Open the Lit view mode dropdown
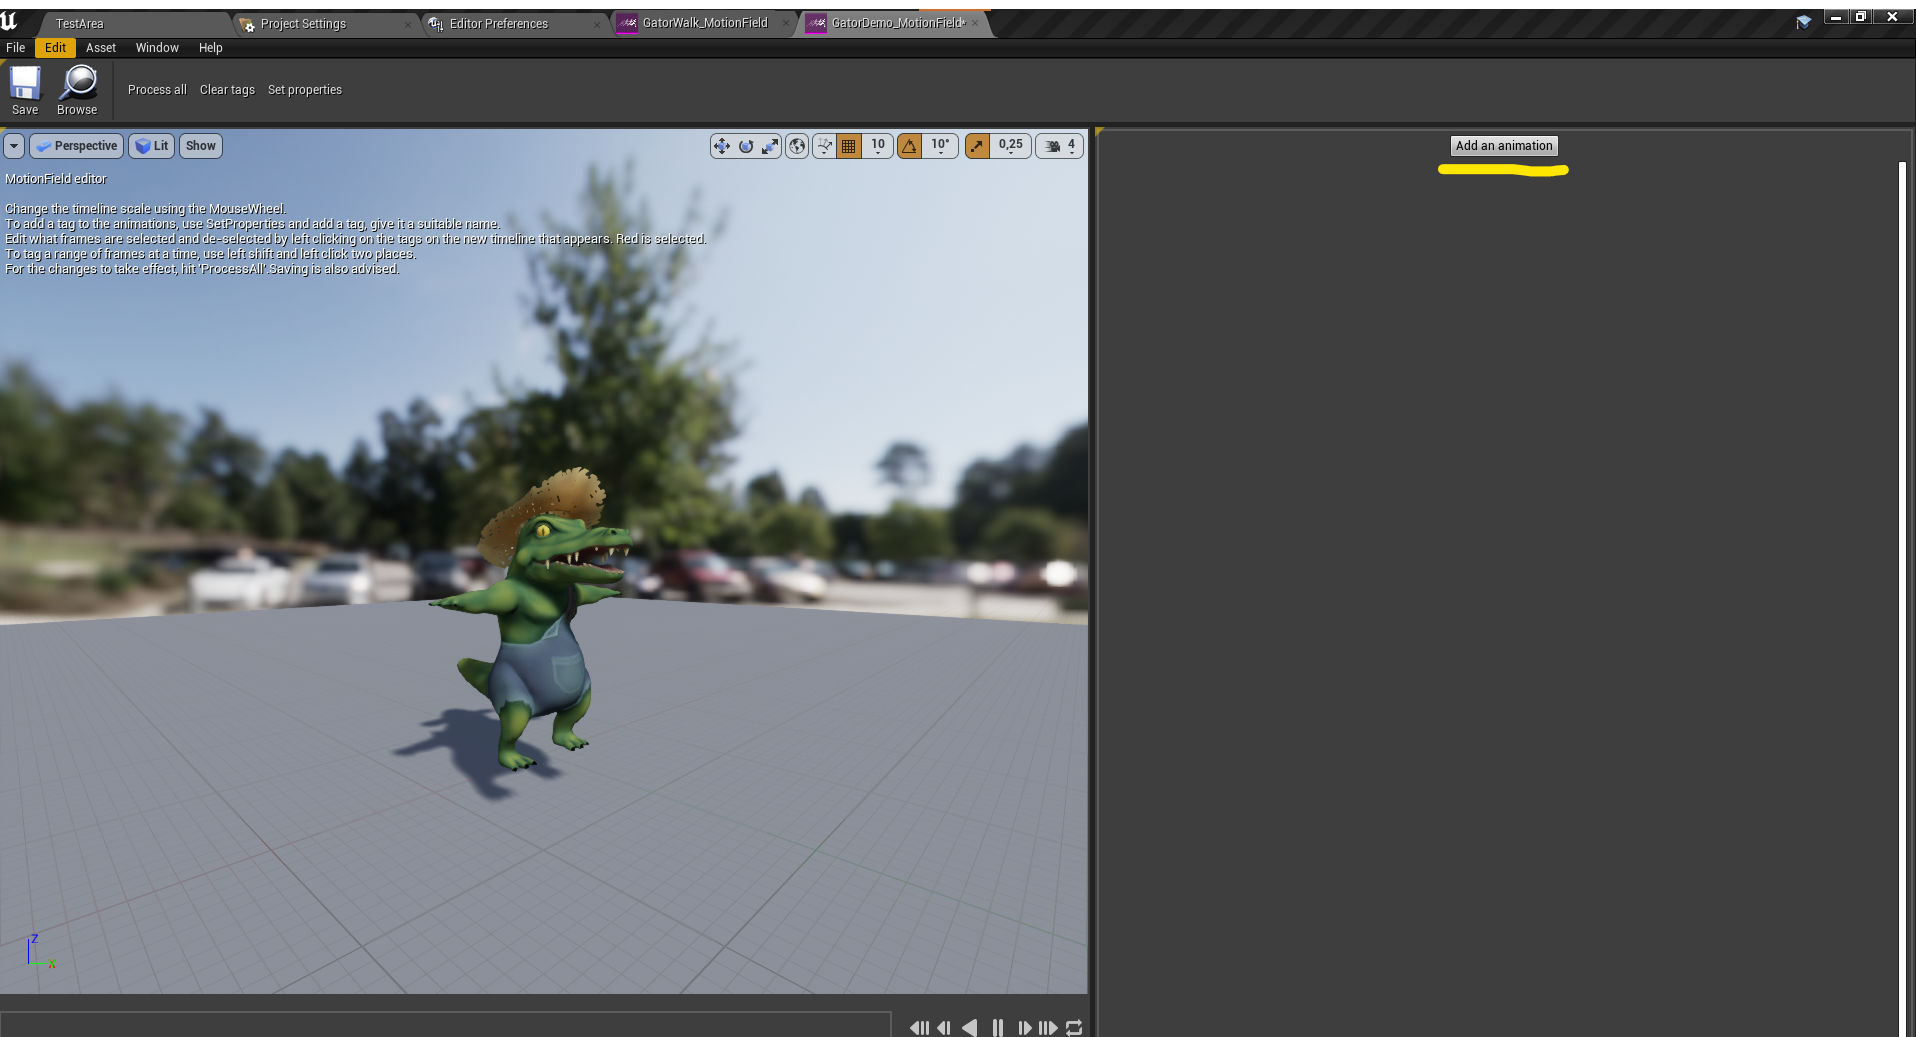The height and width of the screenshot is (1037, 1916). pos(152,146)
